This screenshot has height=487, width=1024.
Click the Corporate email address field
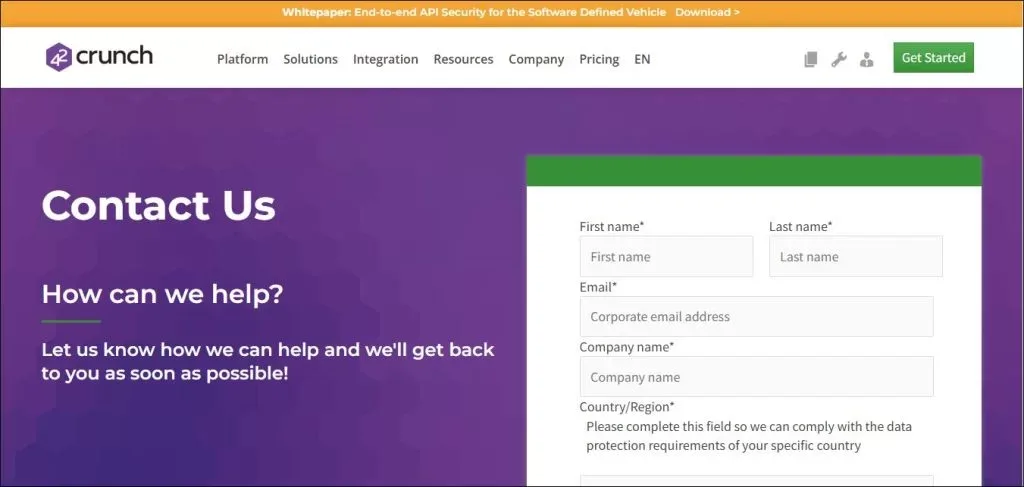click(x=756, y=317)
